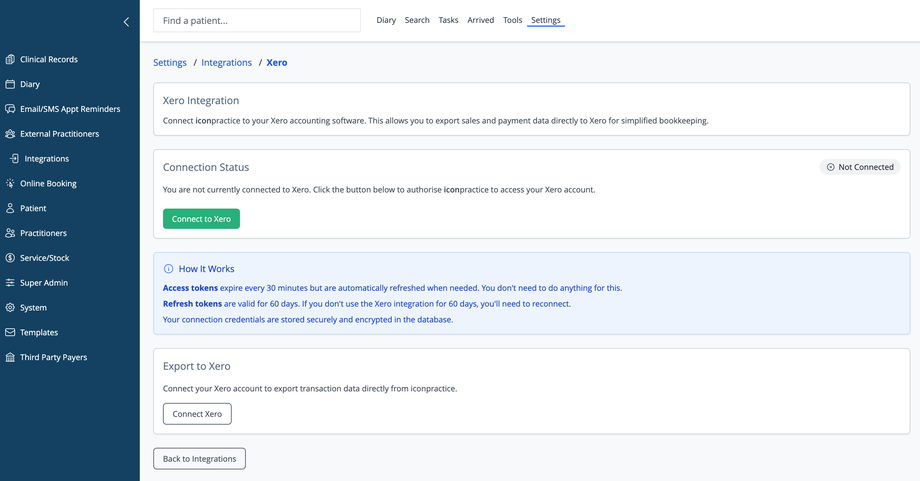Screen dimensions: 920x481
Task: Click the Service/Stock dollar icon
Action: pyautogui.click(x=10, y=258)
